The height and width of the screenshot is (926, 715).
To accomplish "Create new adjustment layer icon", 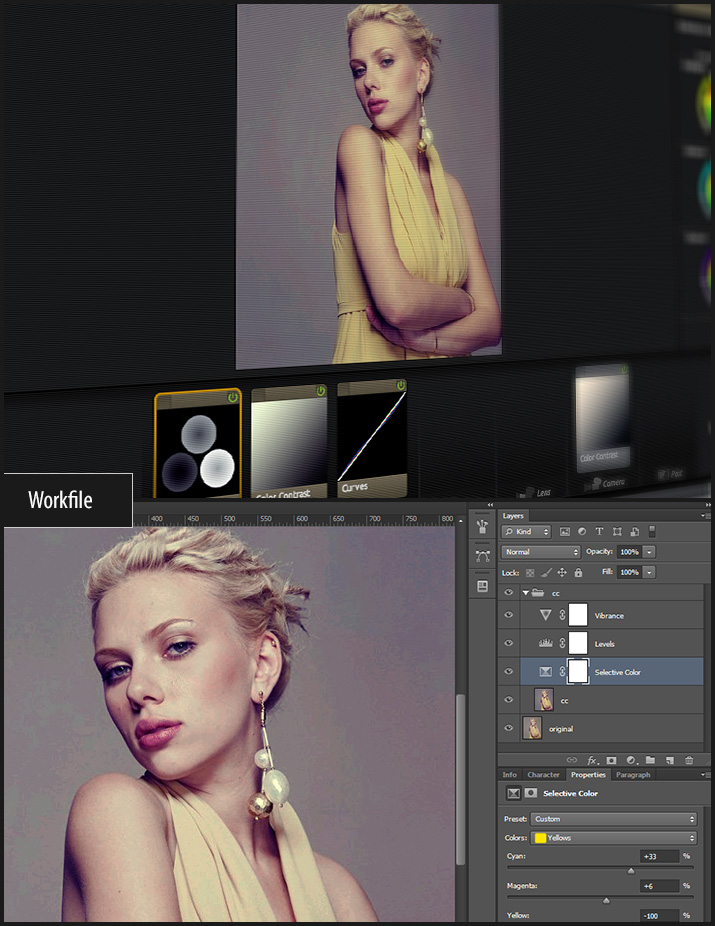I will pyautogui.click(x=631, y=760).
